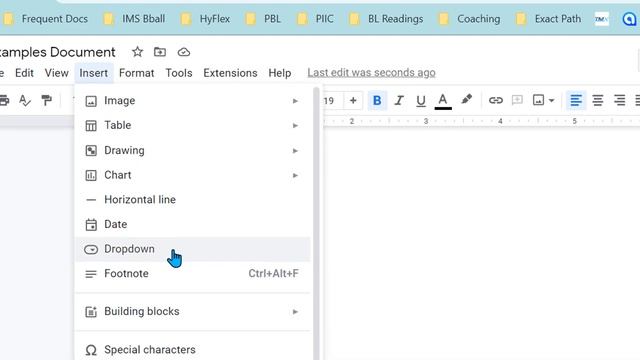Toggle bold formatting
The width and height of the screenshot is (640, 360).
377,100
